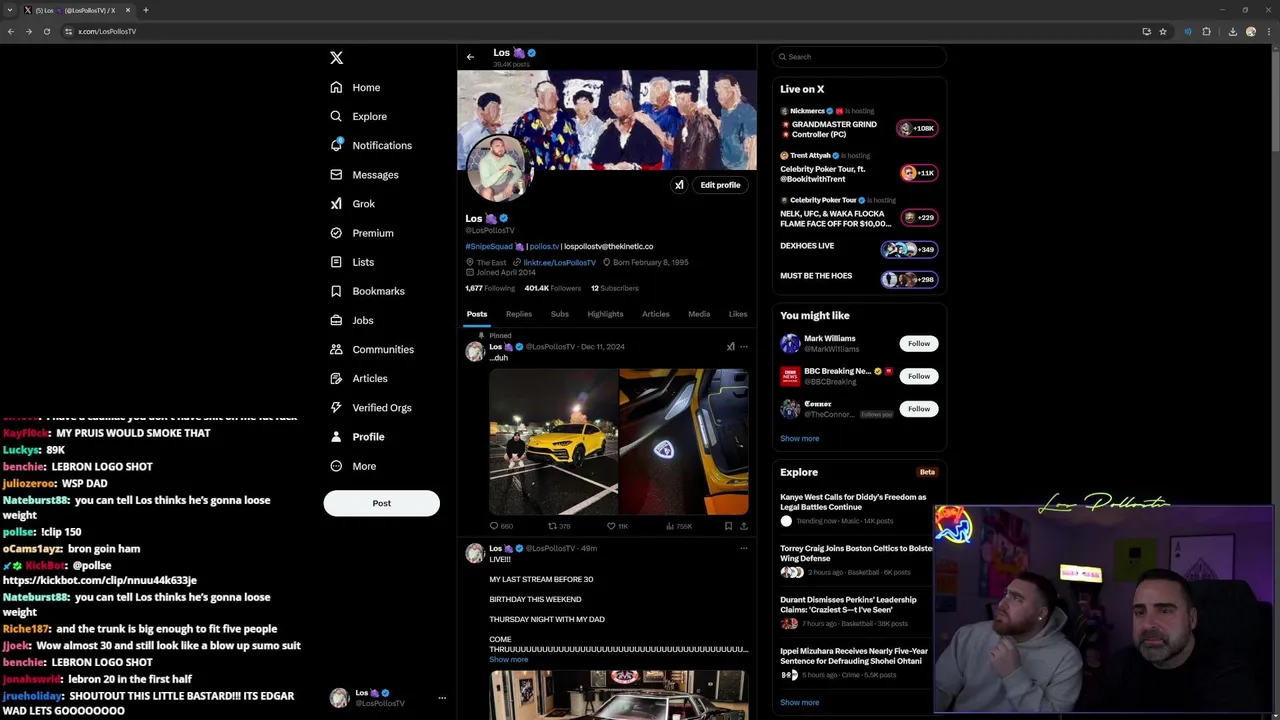The image size is (1280, 720).
Task: Click the Search input field
Action: (859, 57)
